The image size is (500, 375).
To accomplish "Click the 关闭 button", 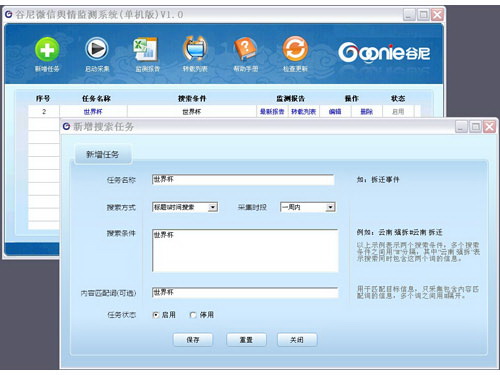I will tap(297, 340).
